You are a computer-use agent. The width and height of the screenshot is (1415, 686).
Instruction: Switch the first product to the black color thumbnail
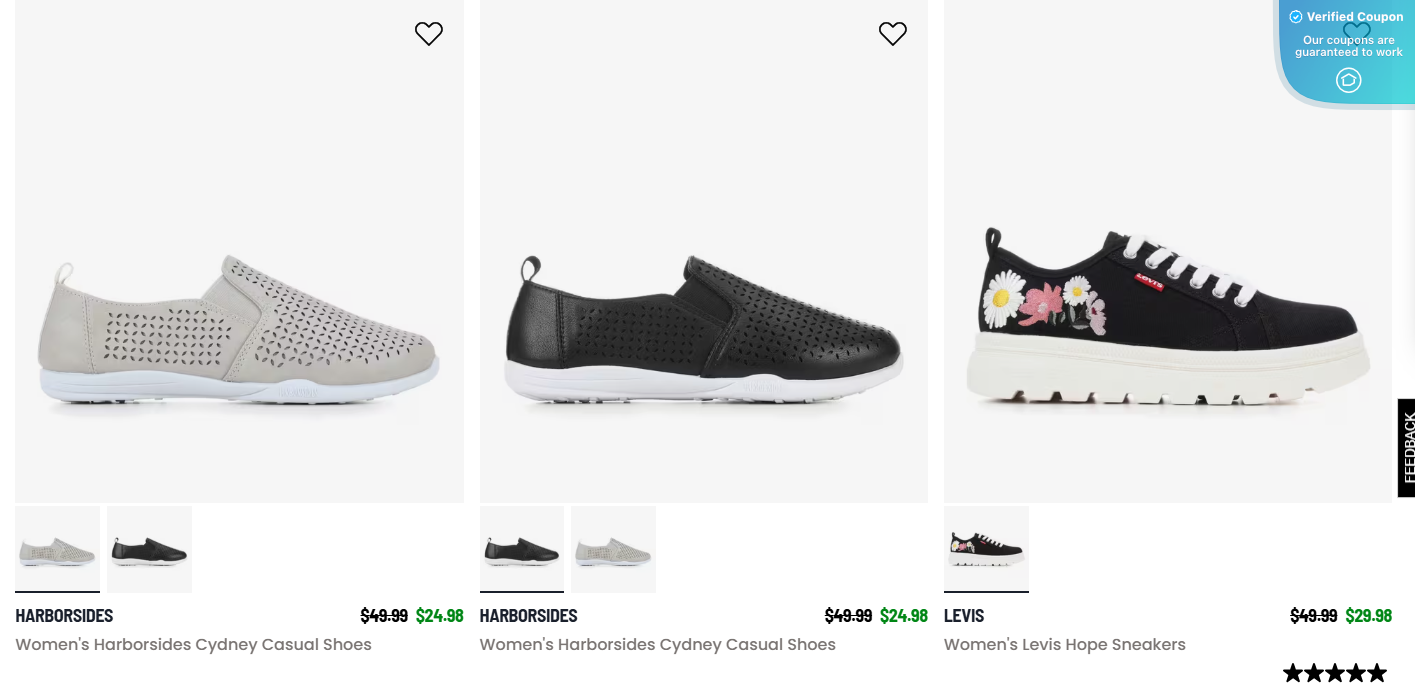coord(150,549)
